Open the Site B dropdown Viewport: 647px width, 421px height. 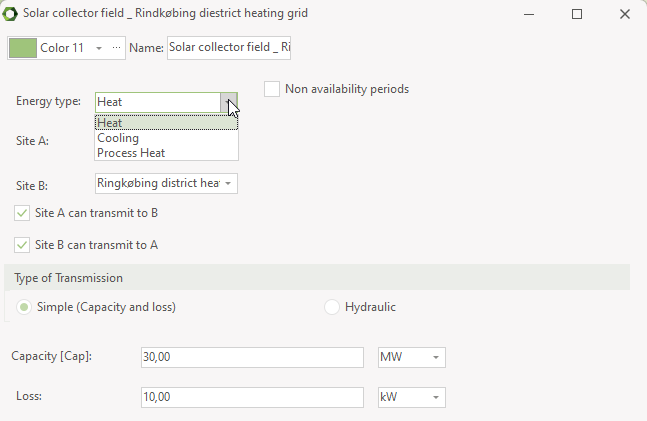[x=229, y=183]
